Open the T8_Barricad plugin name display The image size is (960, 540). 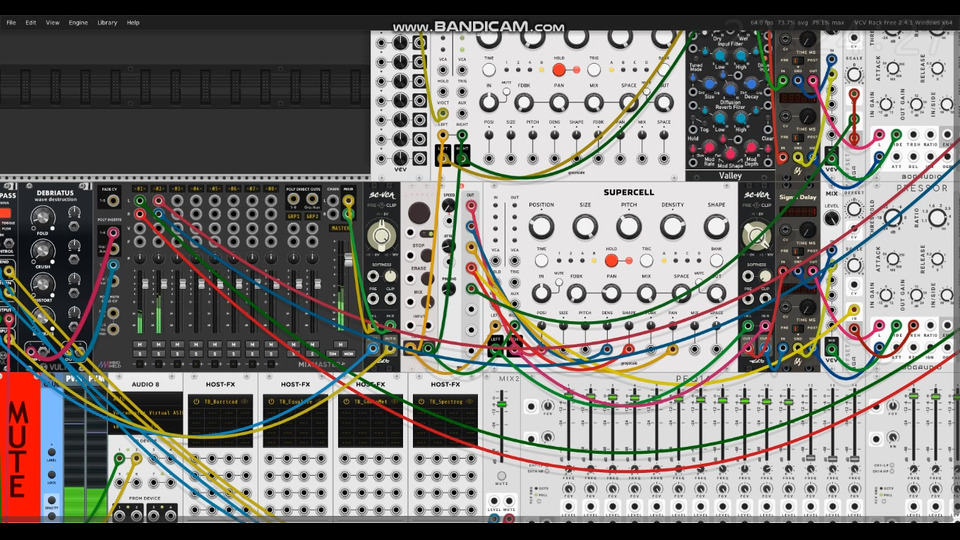tap(220, 402)
